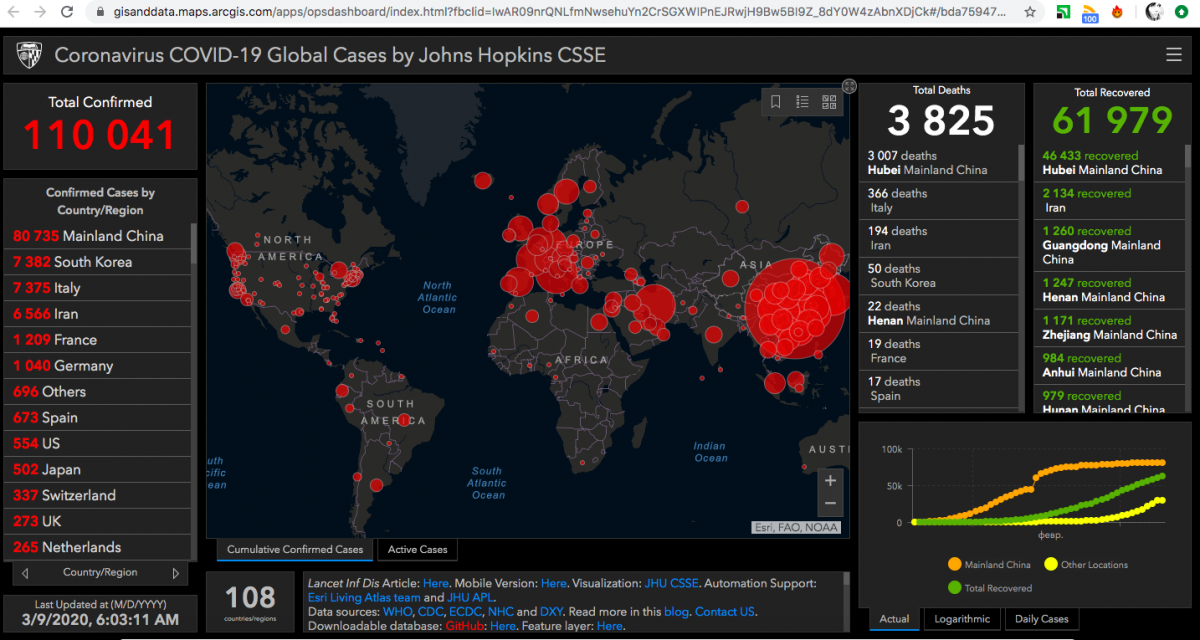The height and width of the screenshot is (640, 1200).
Task: Go forward in the browser
Action: 39,13
